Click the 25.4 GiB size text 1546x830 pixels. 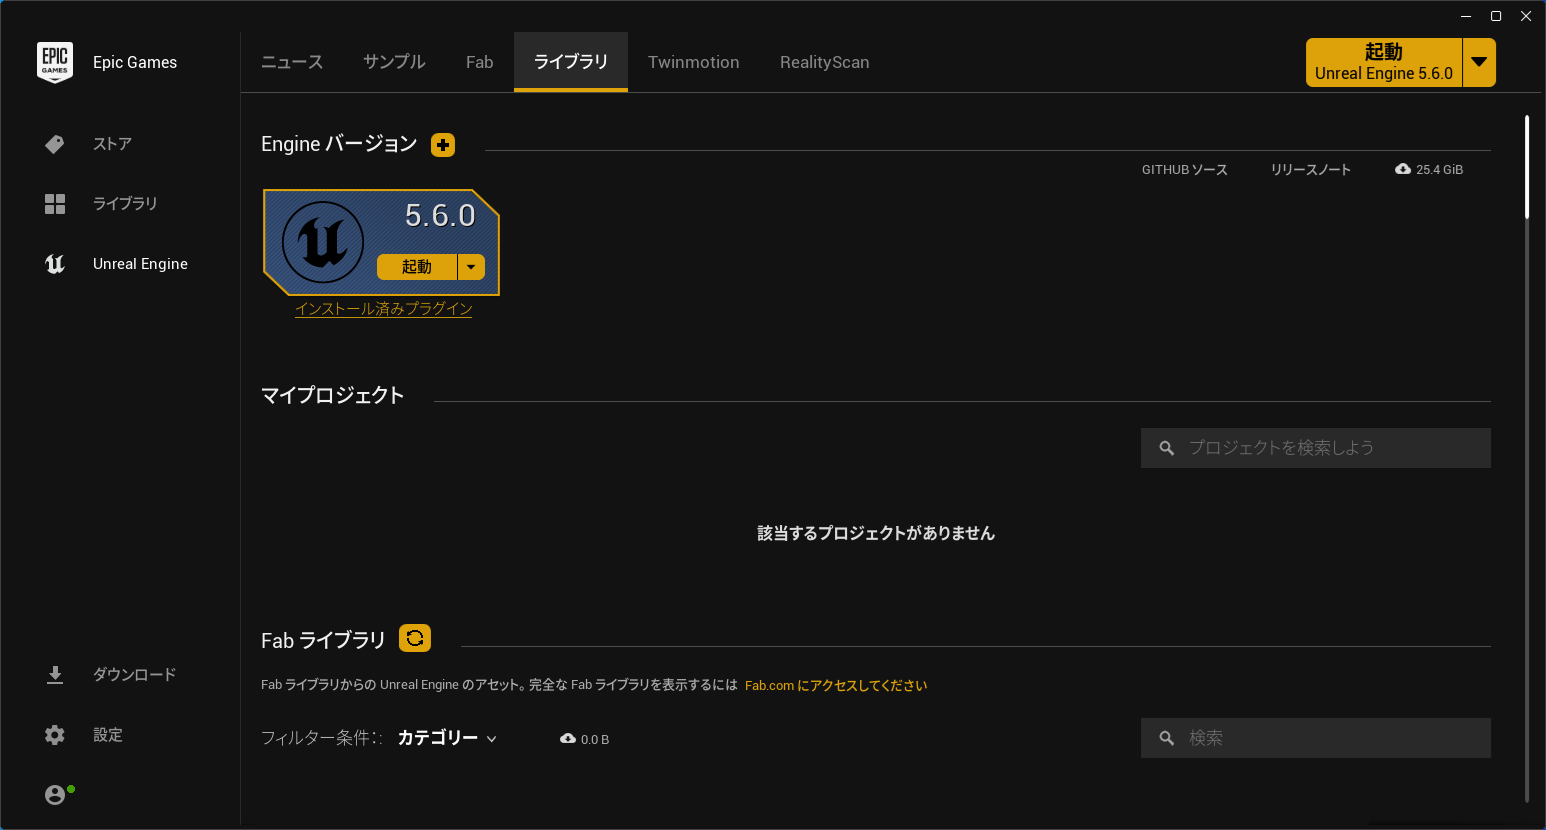[1439, 170]
